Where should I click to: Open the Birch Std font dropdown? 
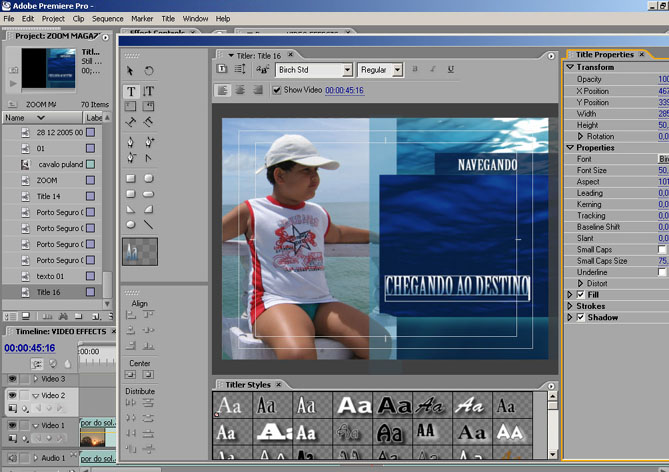pyautogui.click(x=347, y=70)
